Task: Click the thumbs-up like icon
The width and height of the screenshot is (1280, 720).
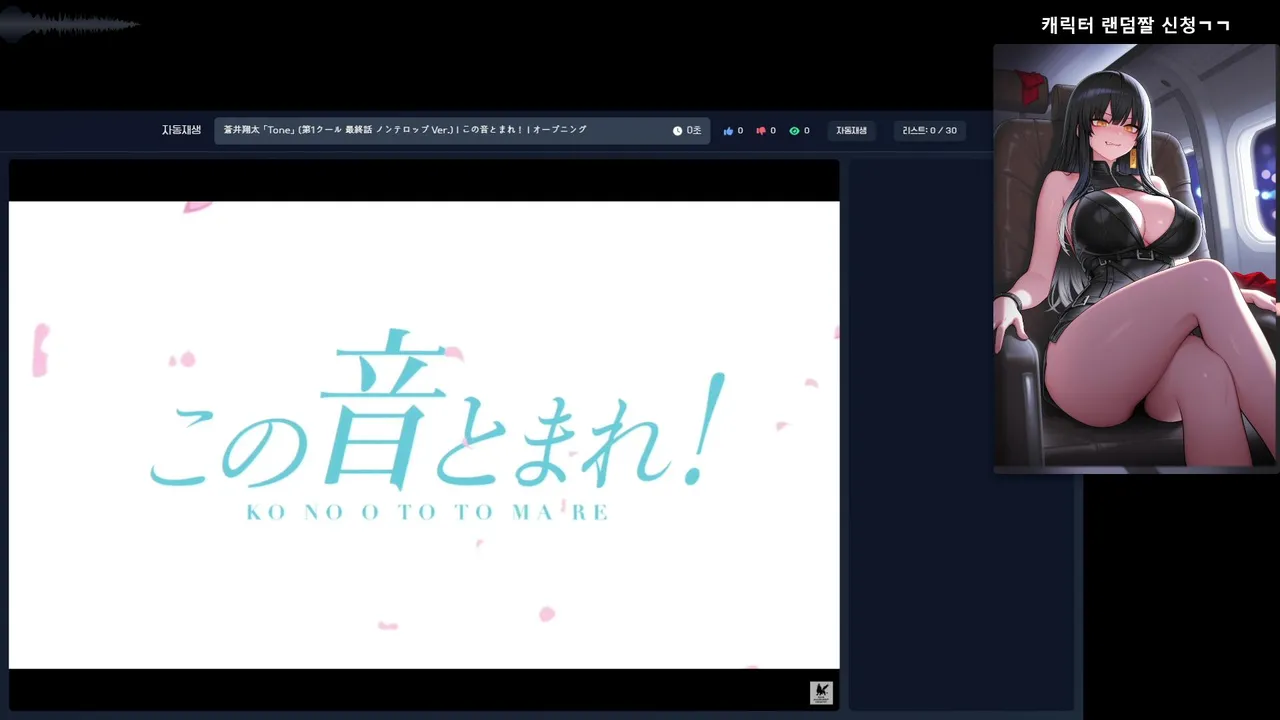Action: tap(728, 131)
